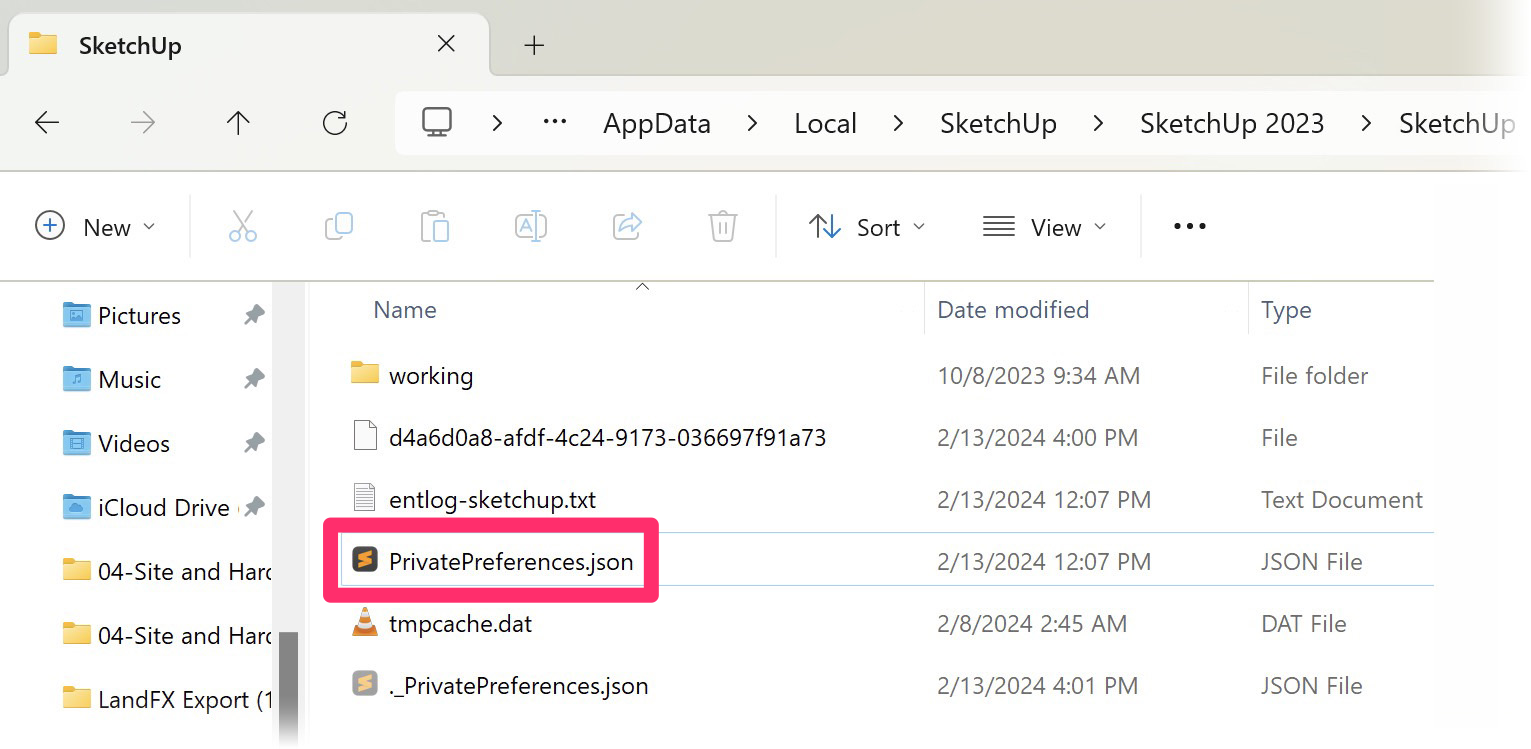Show hidden breadcrumb path with ellipsis
This screenshot has width=1531, height=749.
(555, 122)
